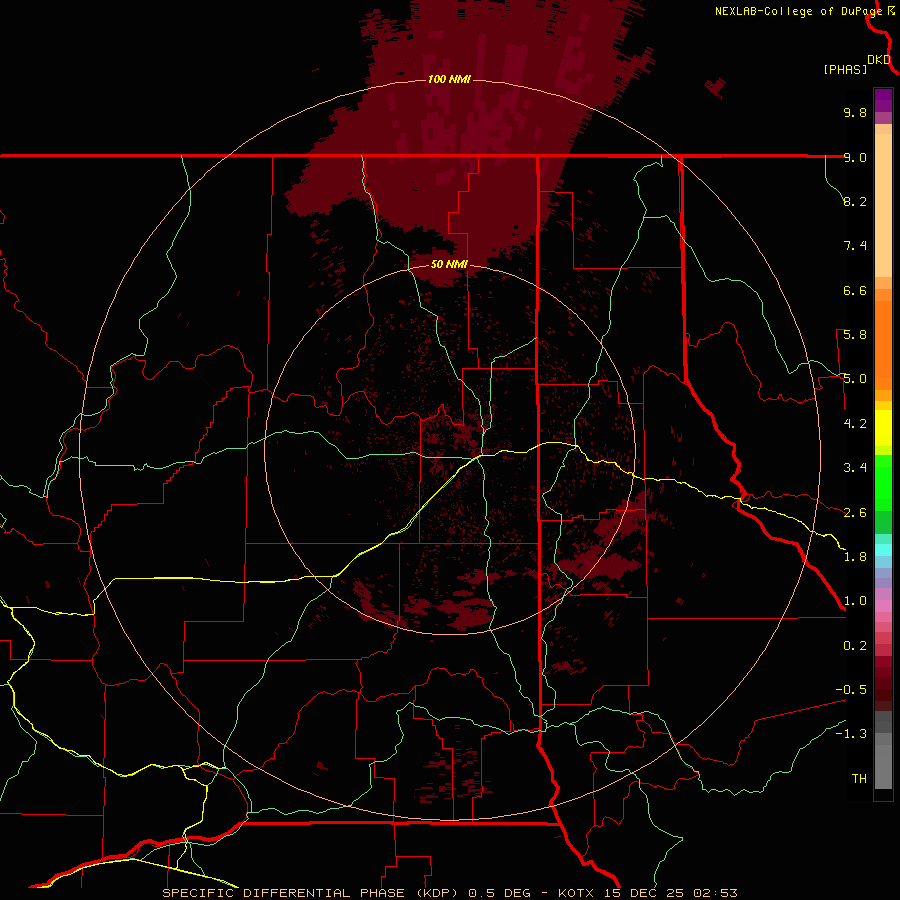Click the 100 NMI range ring label
The image size is (900, 900).
point(449,79)
